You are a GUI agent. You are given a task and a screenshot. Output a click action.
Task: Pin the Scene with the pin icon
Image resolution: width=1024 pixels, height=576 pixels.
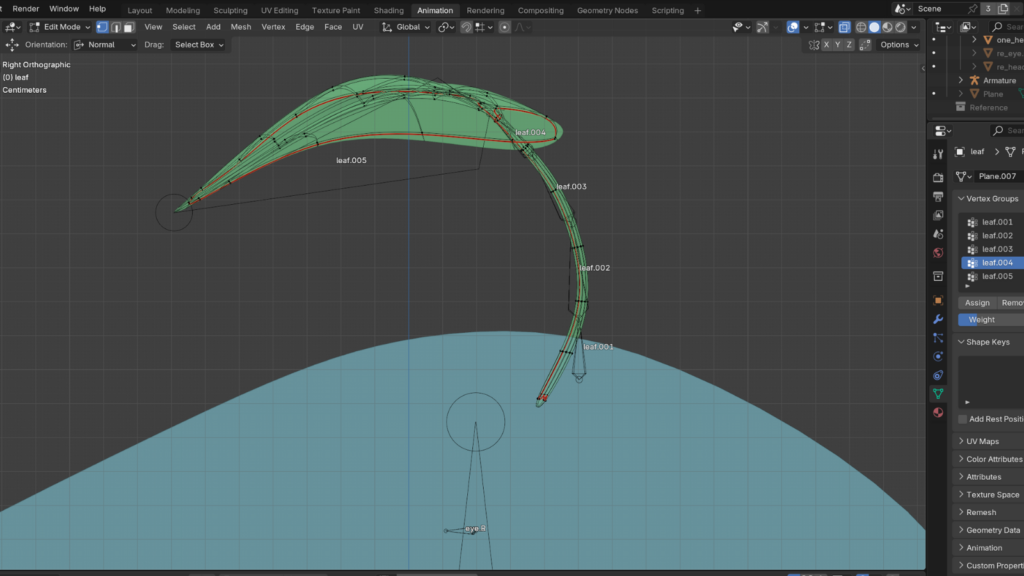(x=972, y=8)
